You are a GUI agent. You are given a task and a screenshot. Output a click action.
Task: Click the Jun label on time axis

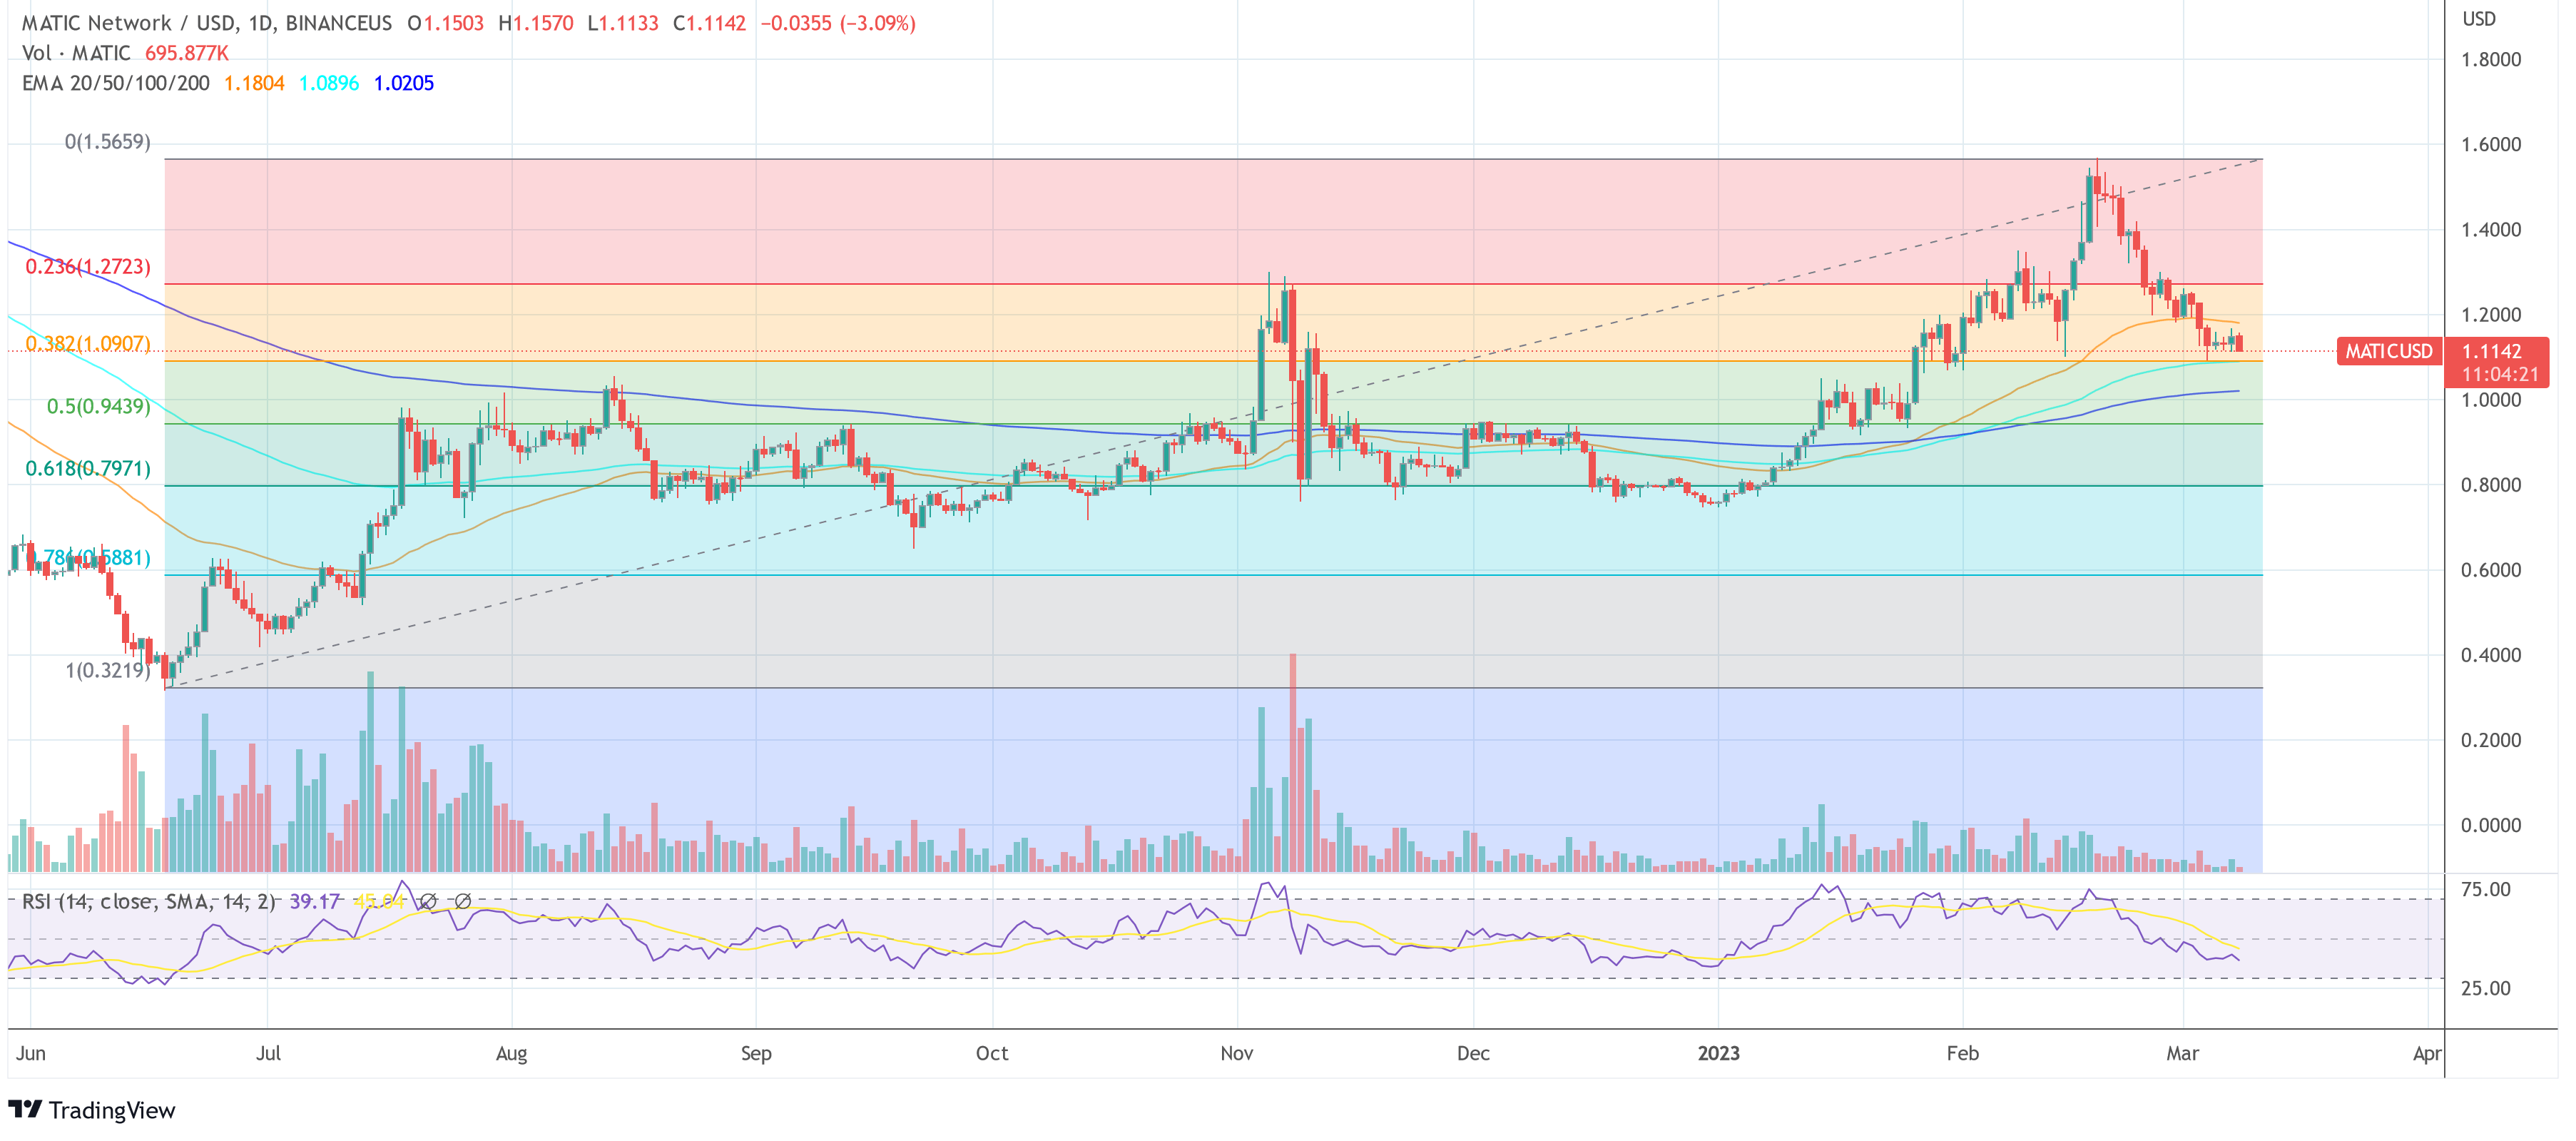coord(31,1053)
